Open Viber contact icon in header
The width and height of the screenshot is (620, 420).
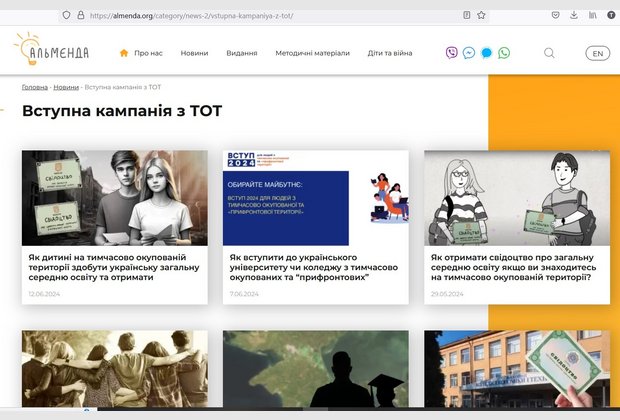click(452, 53)
